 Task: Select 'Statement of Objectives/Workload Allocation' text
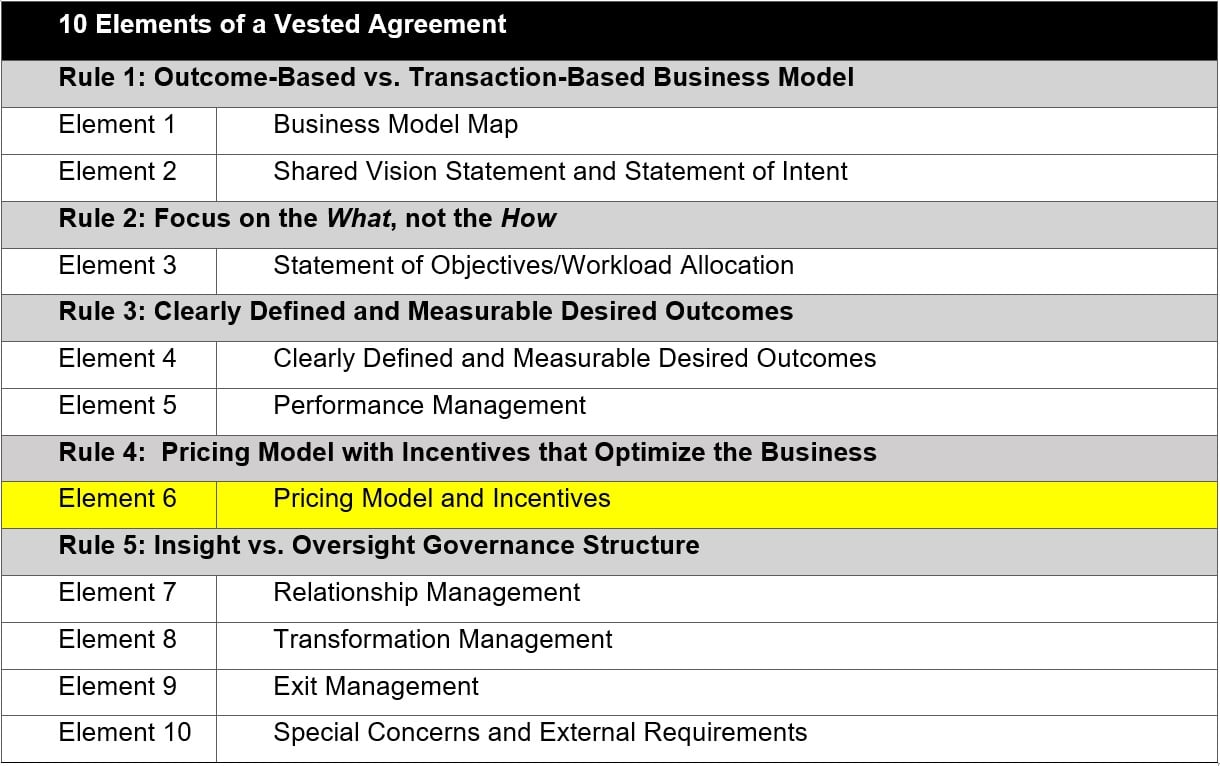pos(533,266)
